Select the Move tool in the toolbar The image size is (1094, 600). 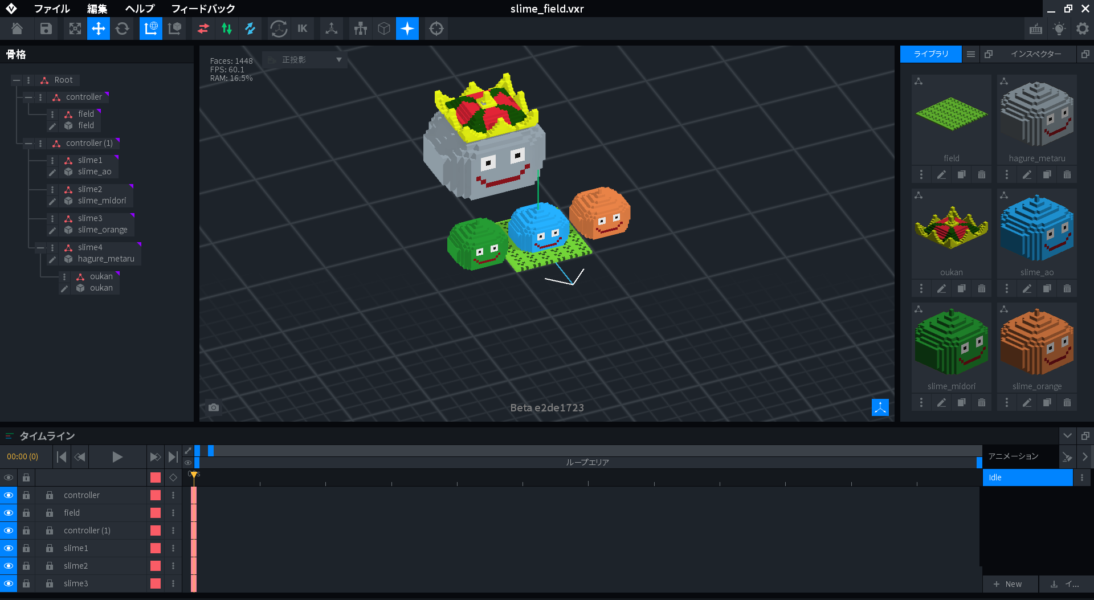click(98, 29)
